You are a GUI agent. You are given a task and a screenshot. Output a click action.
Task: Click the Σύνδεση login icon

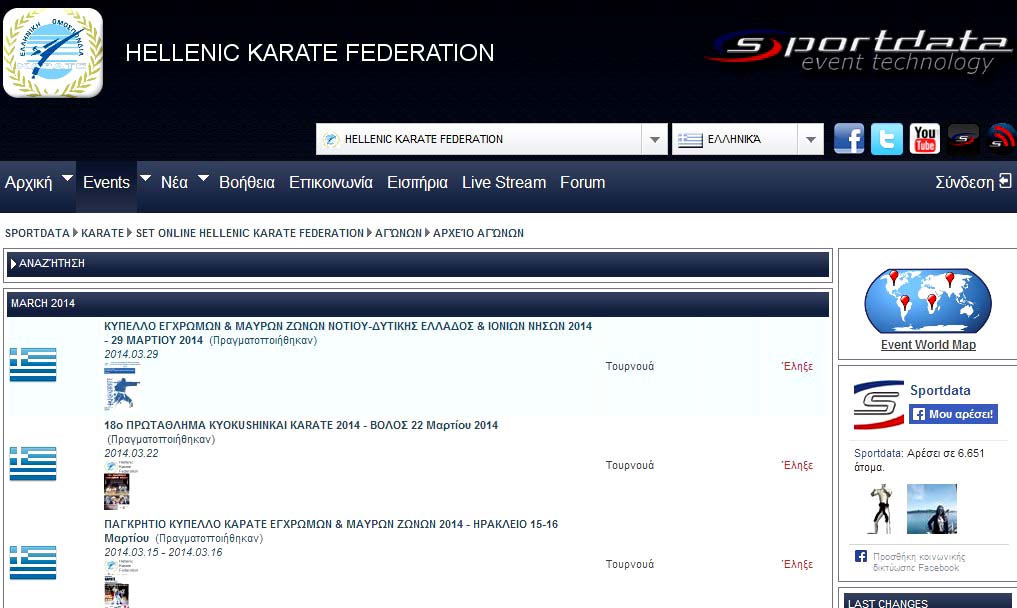click(1005, 182)
